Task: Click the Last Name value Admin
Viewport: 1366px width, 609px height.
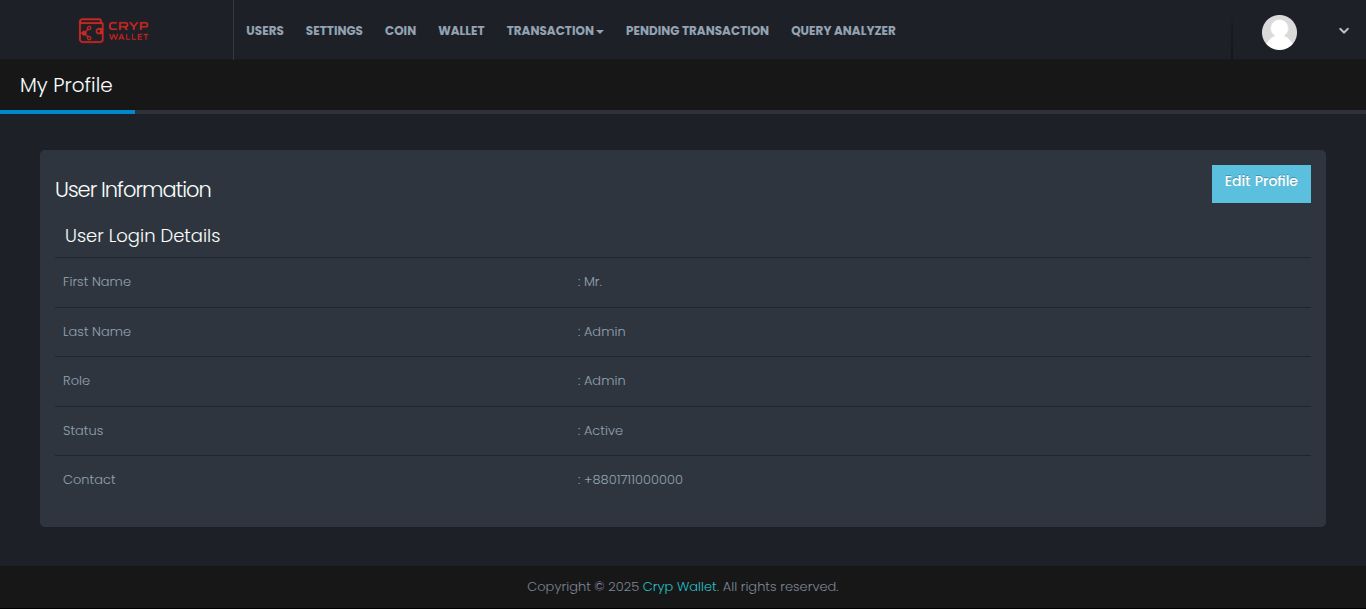Action: click(x=604, y=332)
